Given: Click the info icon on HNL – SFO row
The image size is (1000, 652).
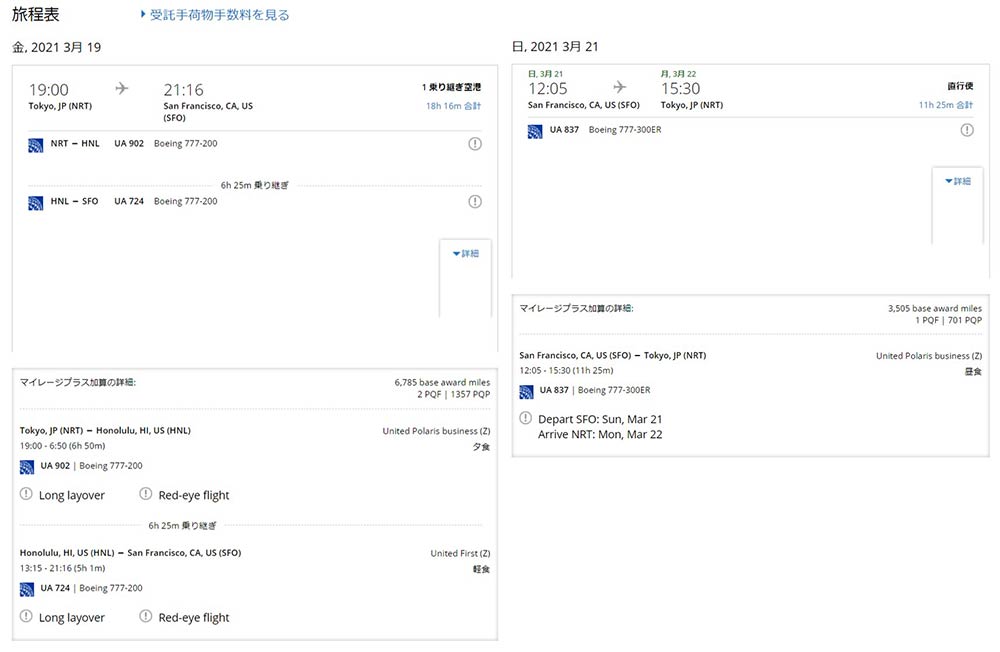Looking at the screenshot, I should tap(475, 202).
